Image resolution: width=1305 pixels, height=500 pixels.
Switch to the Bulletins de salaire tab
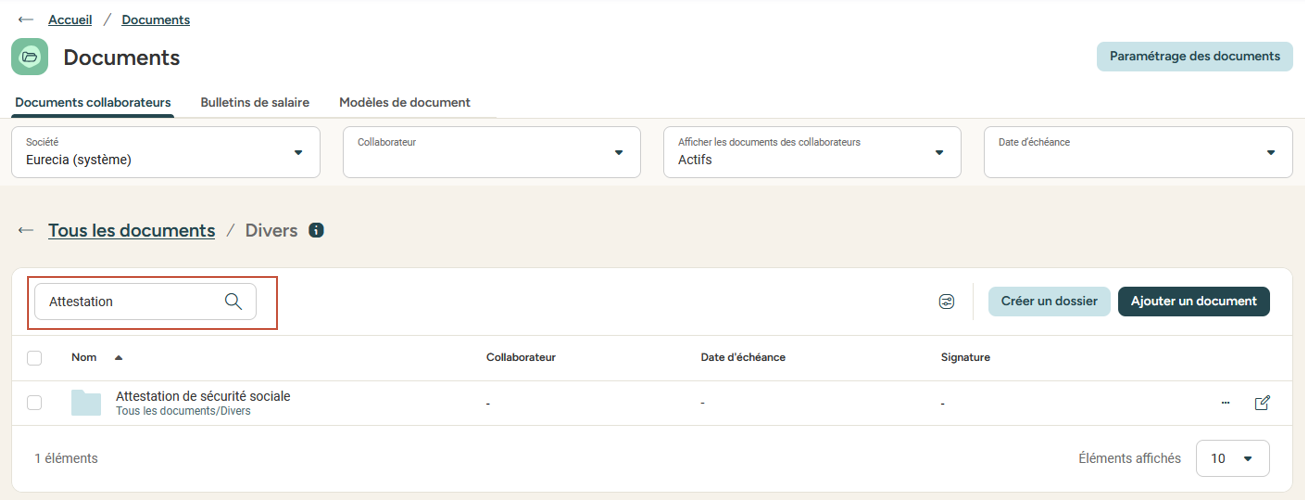click(x=255, y=102)
